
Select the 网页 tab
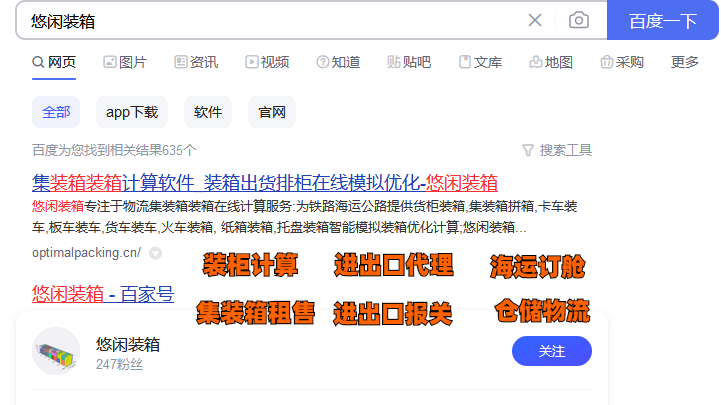click(54, 62)
